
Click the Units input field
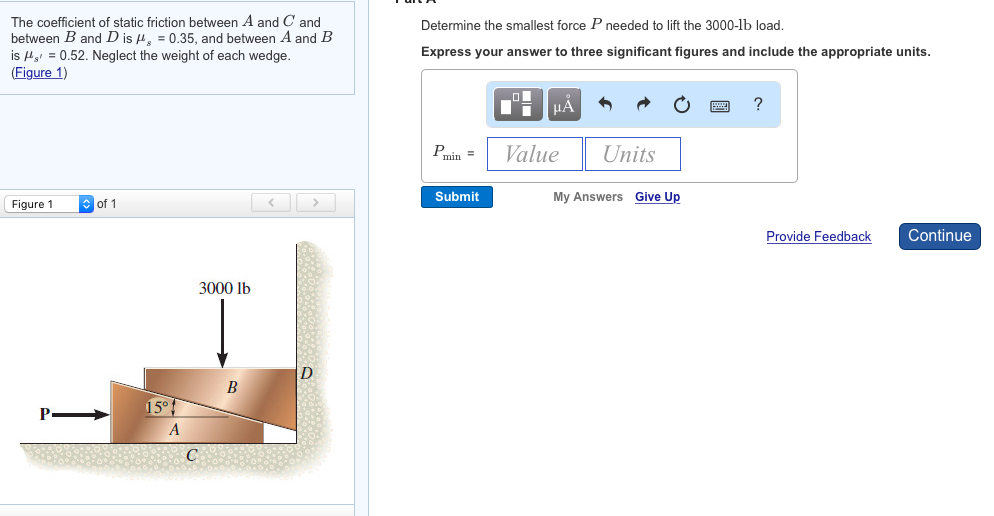point(633,154)
